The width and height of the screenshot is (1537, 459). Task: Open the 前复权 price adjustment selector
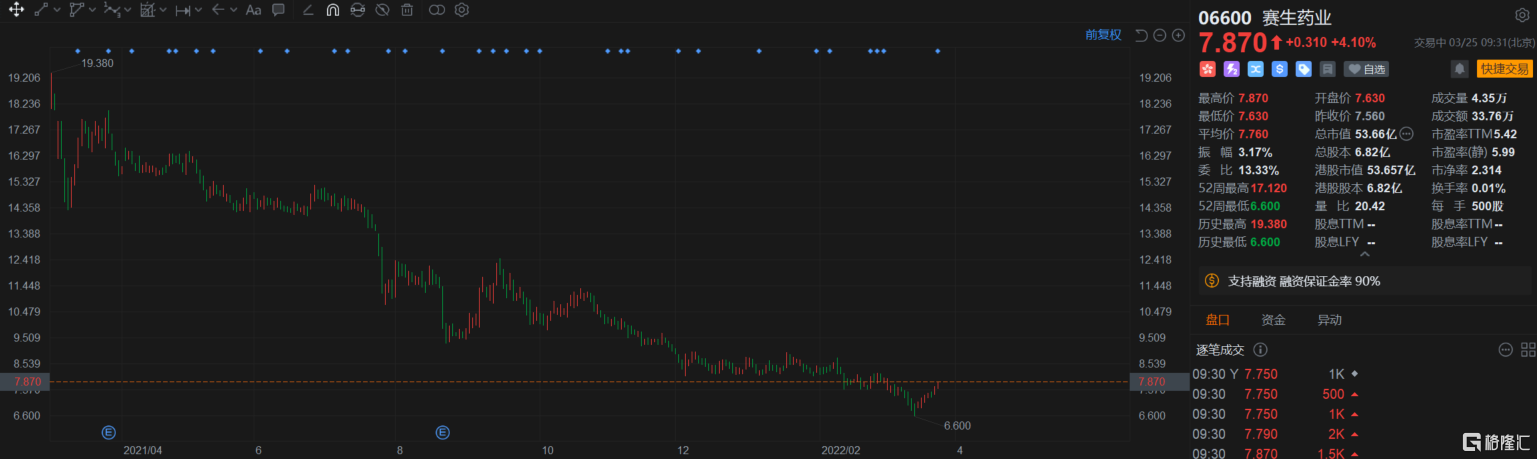pos(1103,35)
